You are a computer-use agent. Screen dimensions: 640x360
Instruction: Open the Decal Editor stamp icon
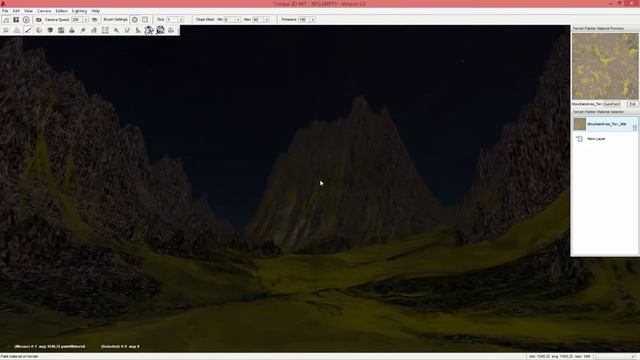(x=72, y=30)
